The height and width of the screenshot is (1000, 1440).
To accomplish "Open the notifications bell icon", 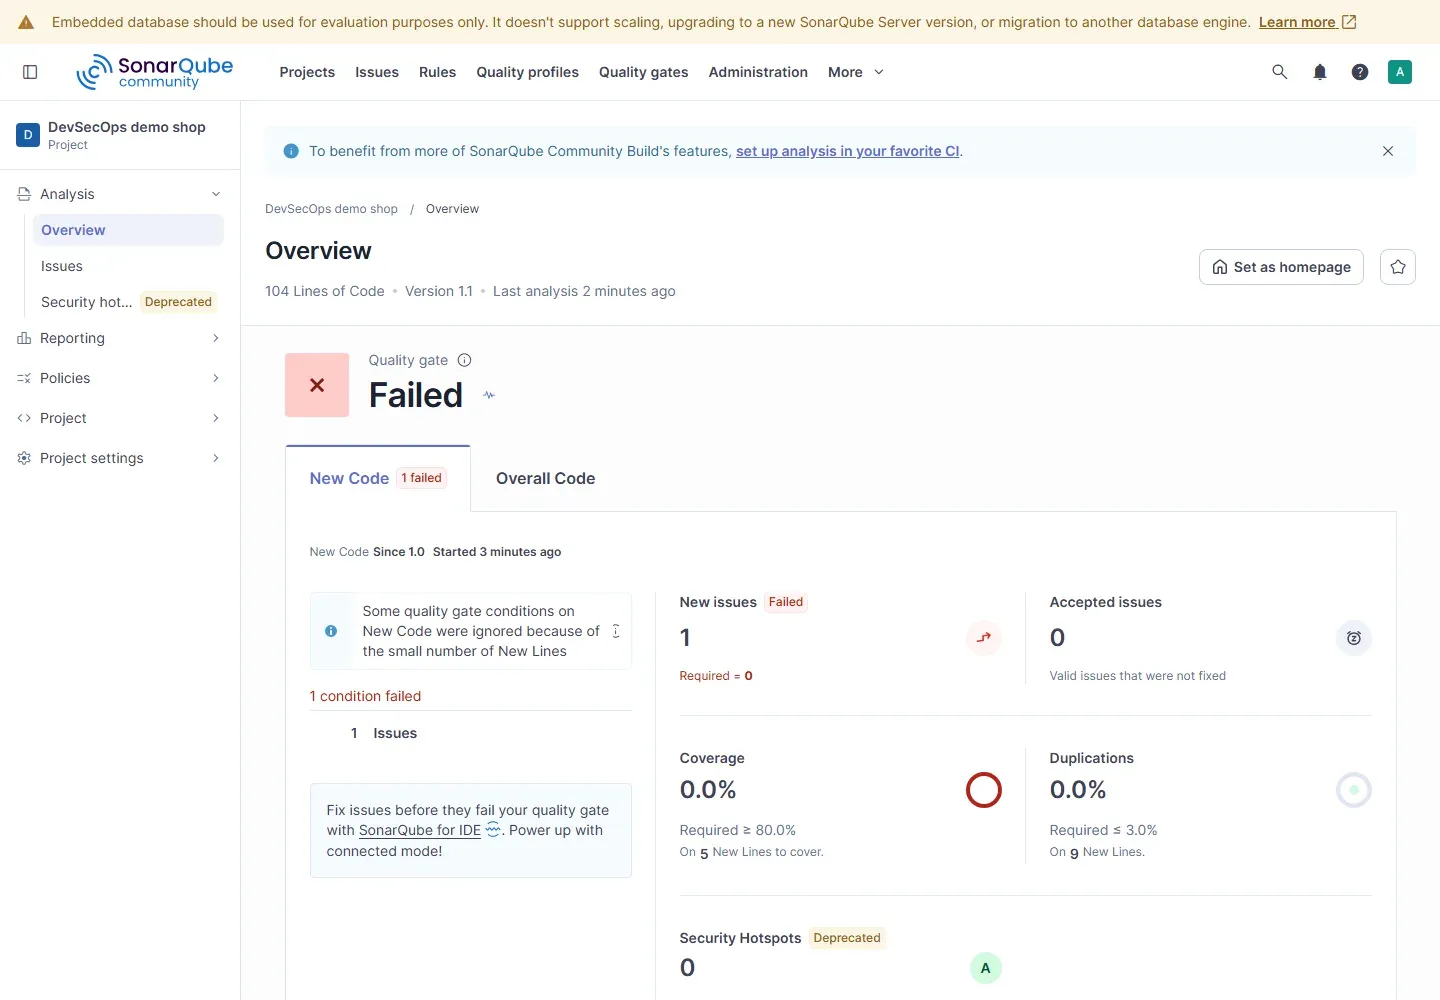I will click(x=1320, y=72).
